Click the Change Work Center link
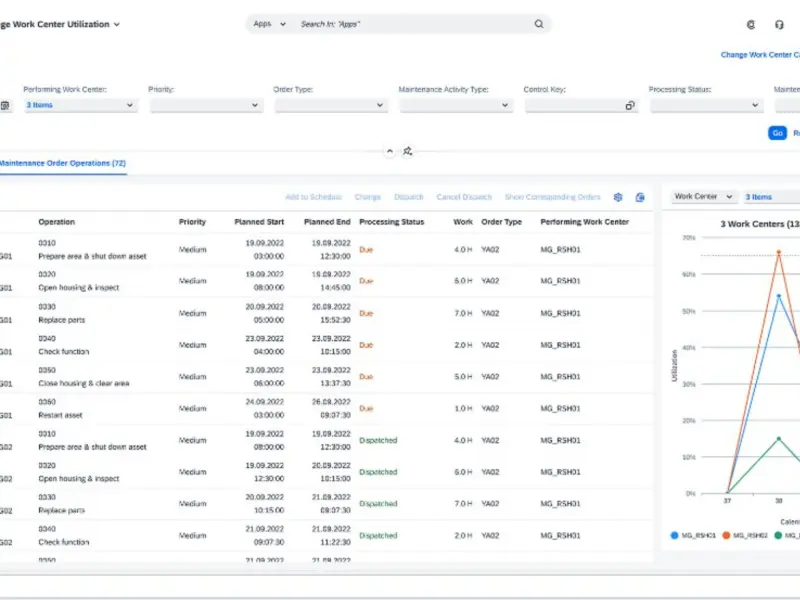800x600 pixels. pos(760,55)
